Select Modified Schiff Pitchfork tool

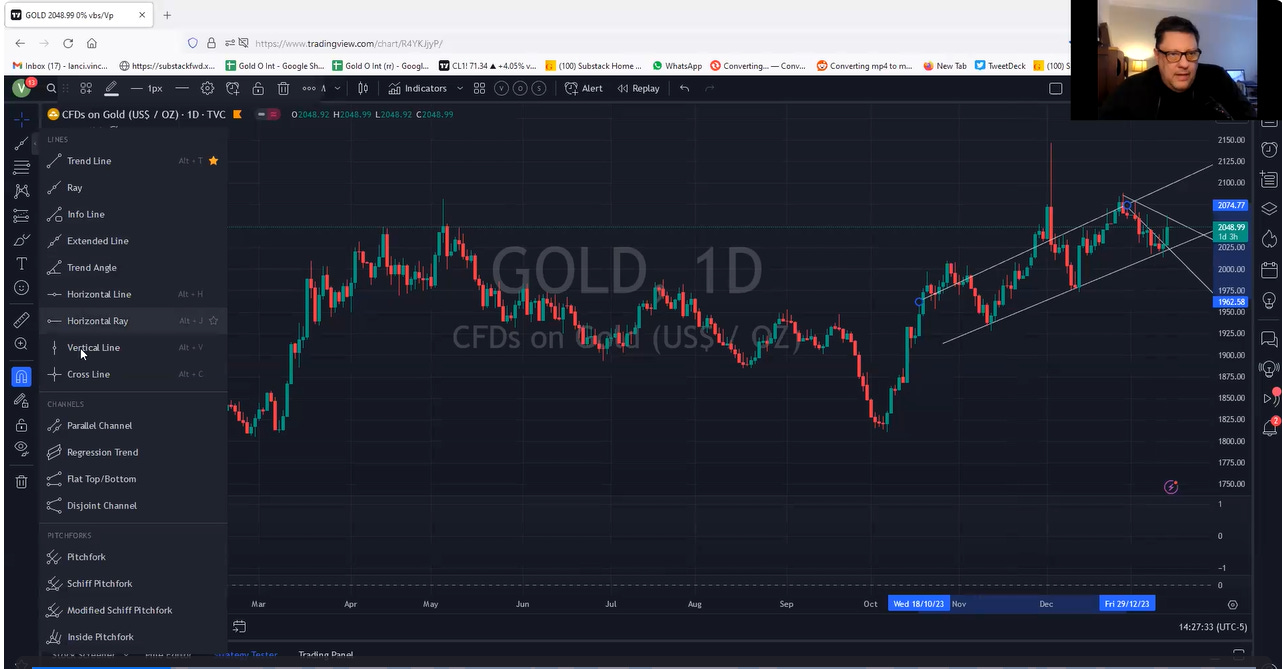coord(132,610)
